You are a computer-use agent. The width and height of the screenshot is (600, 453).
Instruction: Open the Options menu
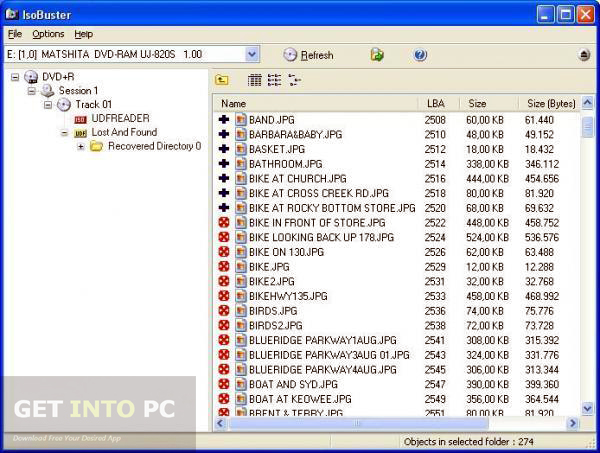click(x=48, y=34)
